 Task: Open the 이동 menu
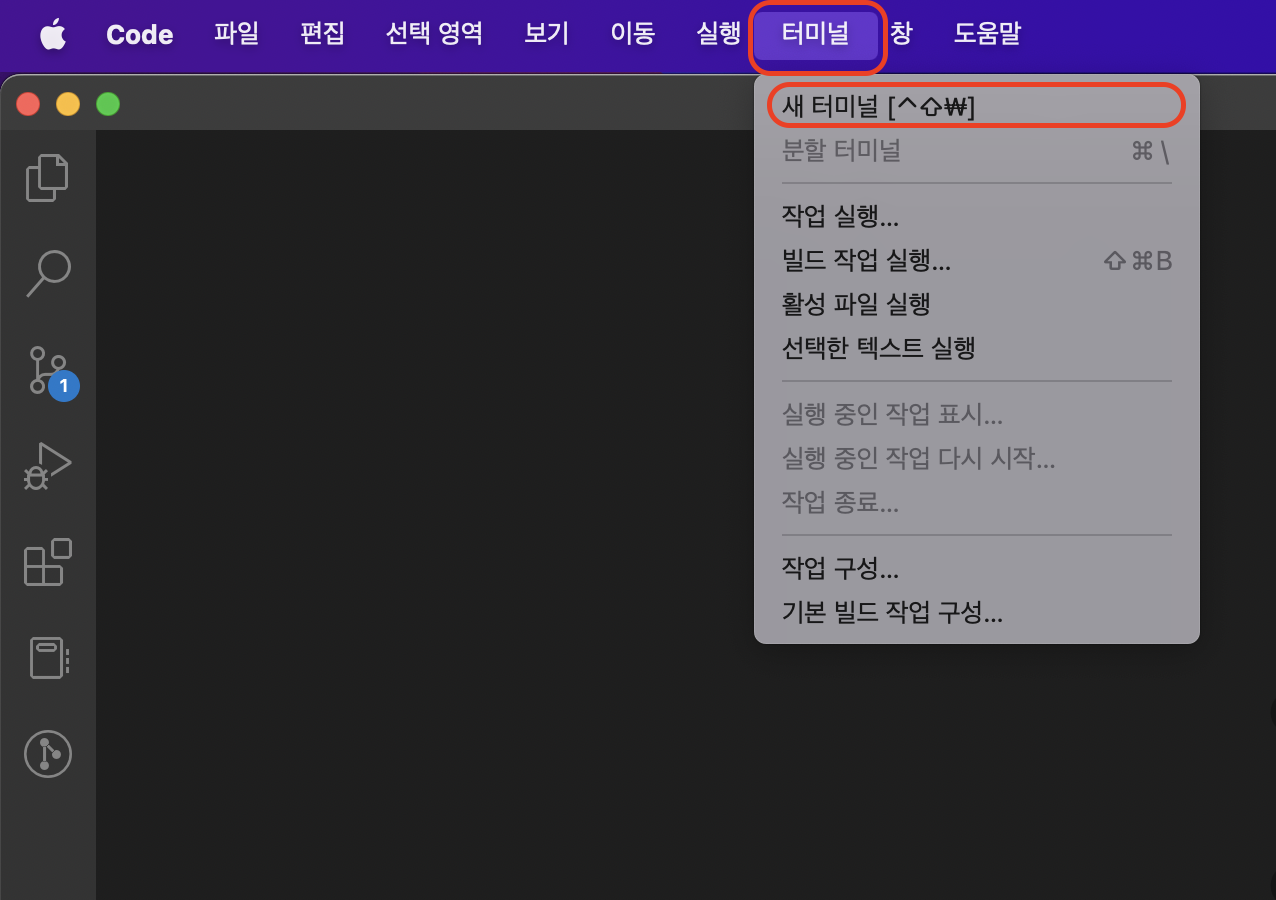coord(632,34)
